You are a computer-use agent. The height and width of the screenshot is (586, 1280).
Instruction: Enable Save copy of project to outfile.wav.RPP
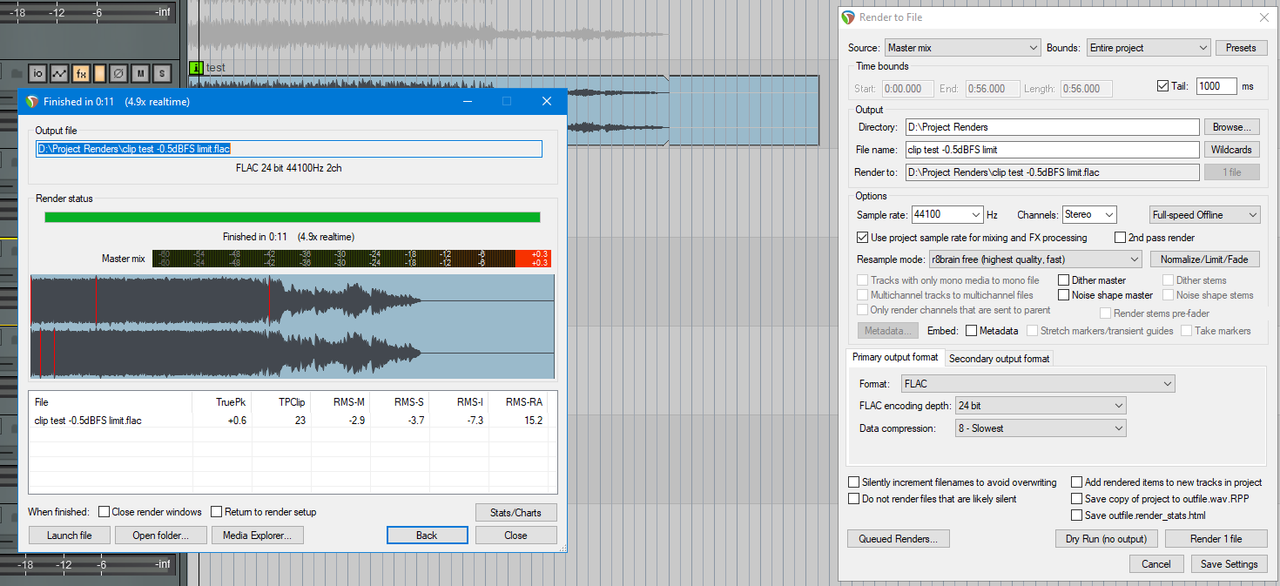tap(1076, 498)
